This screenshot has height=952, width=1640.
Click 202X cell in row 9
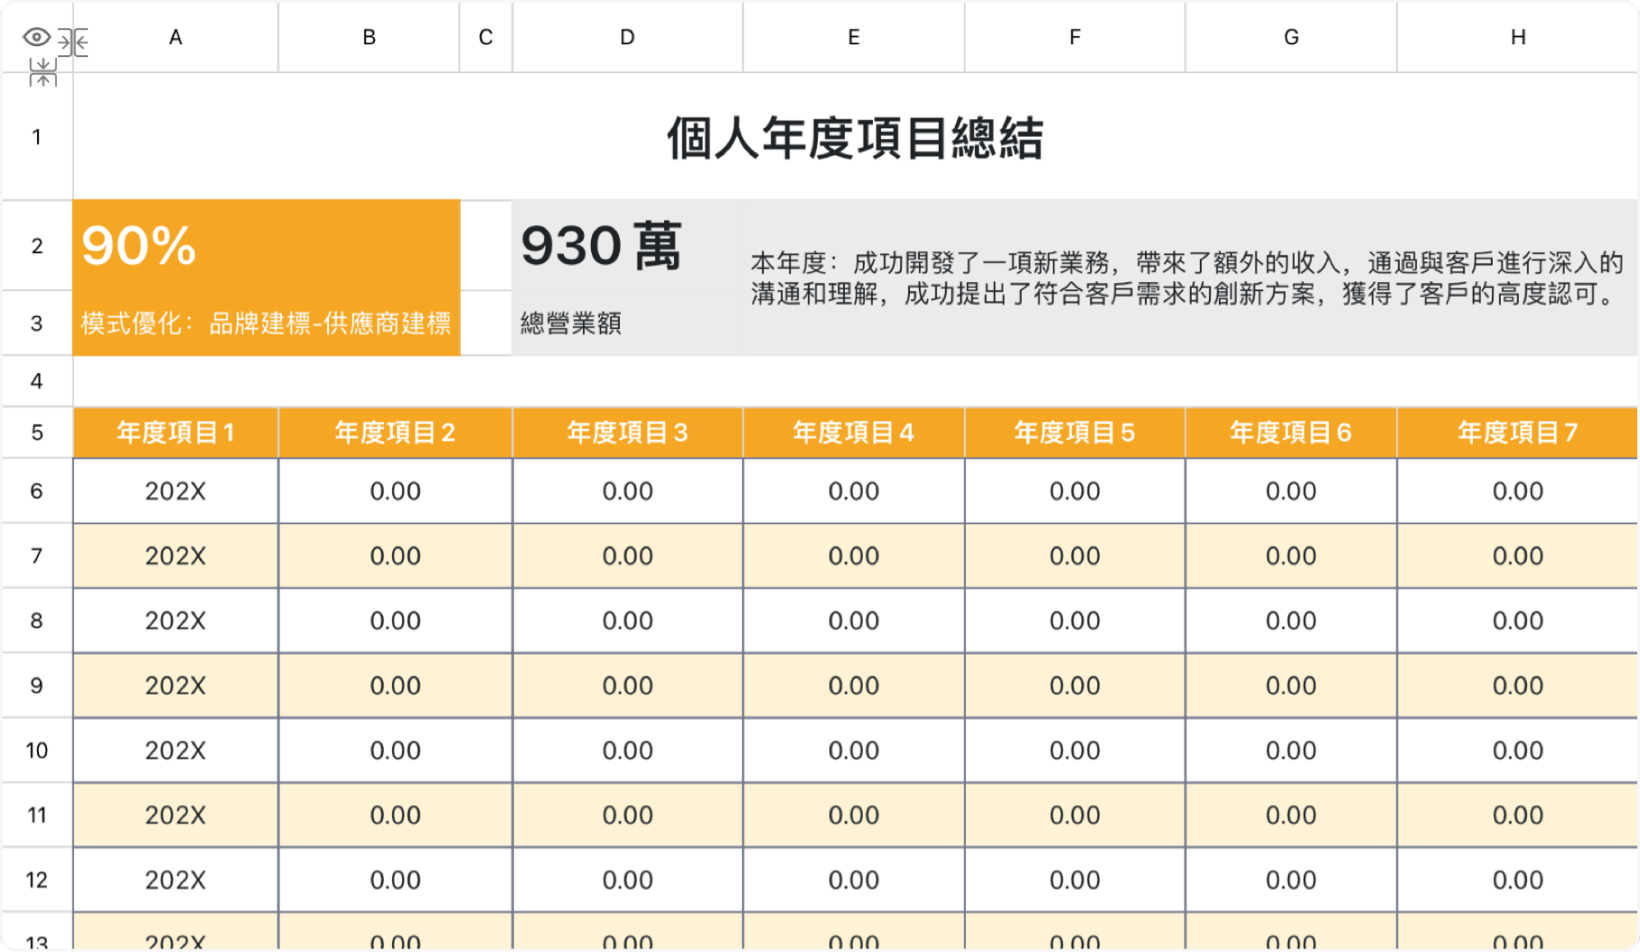click(x=175, y=686)
